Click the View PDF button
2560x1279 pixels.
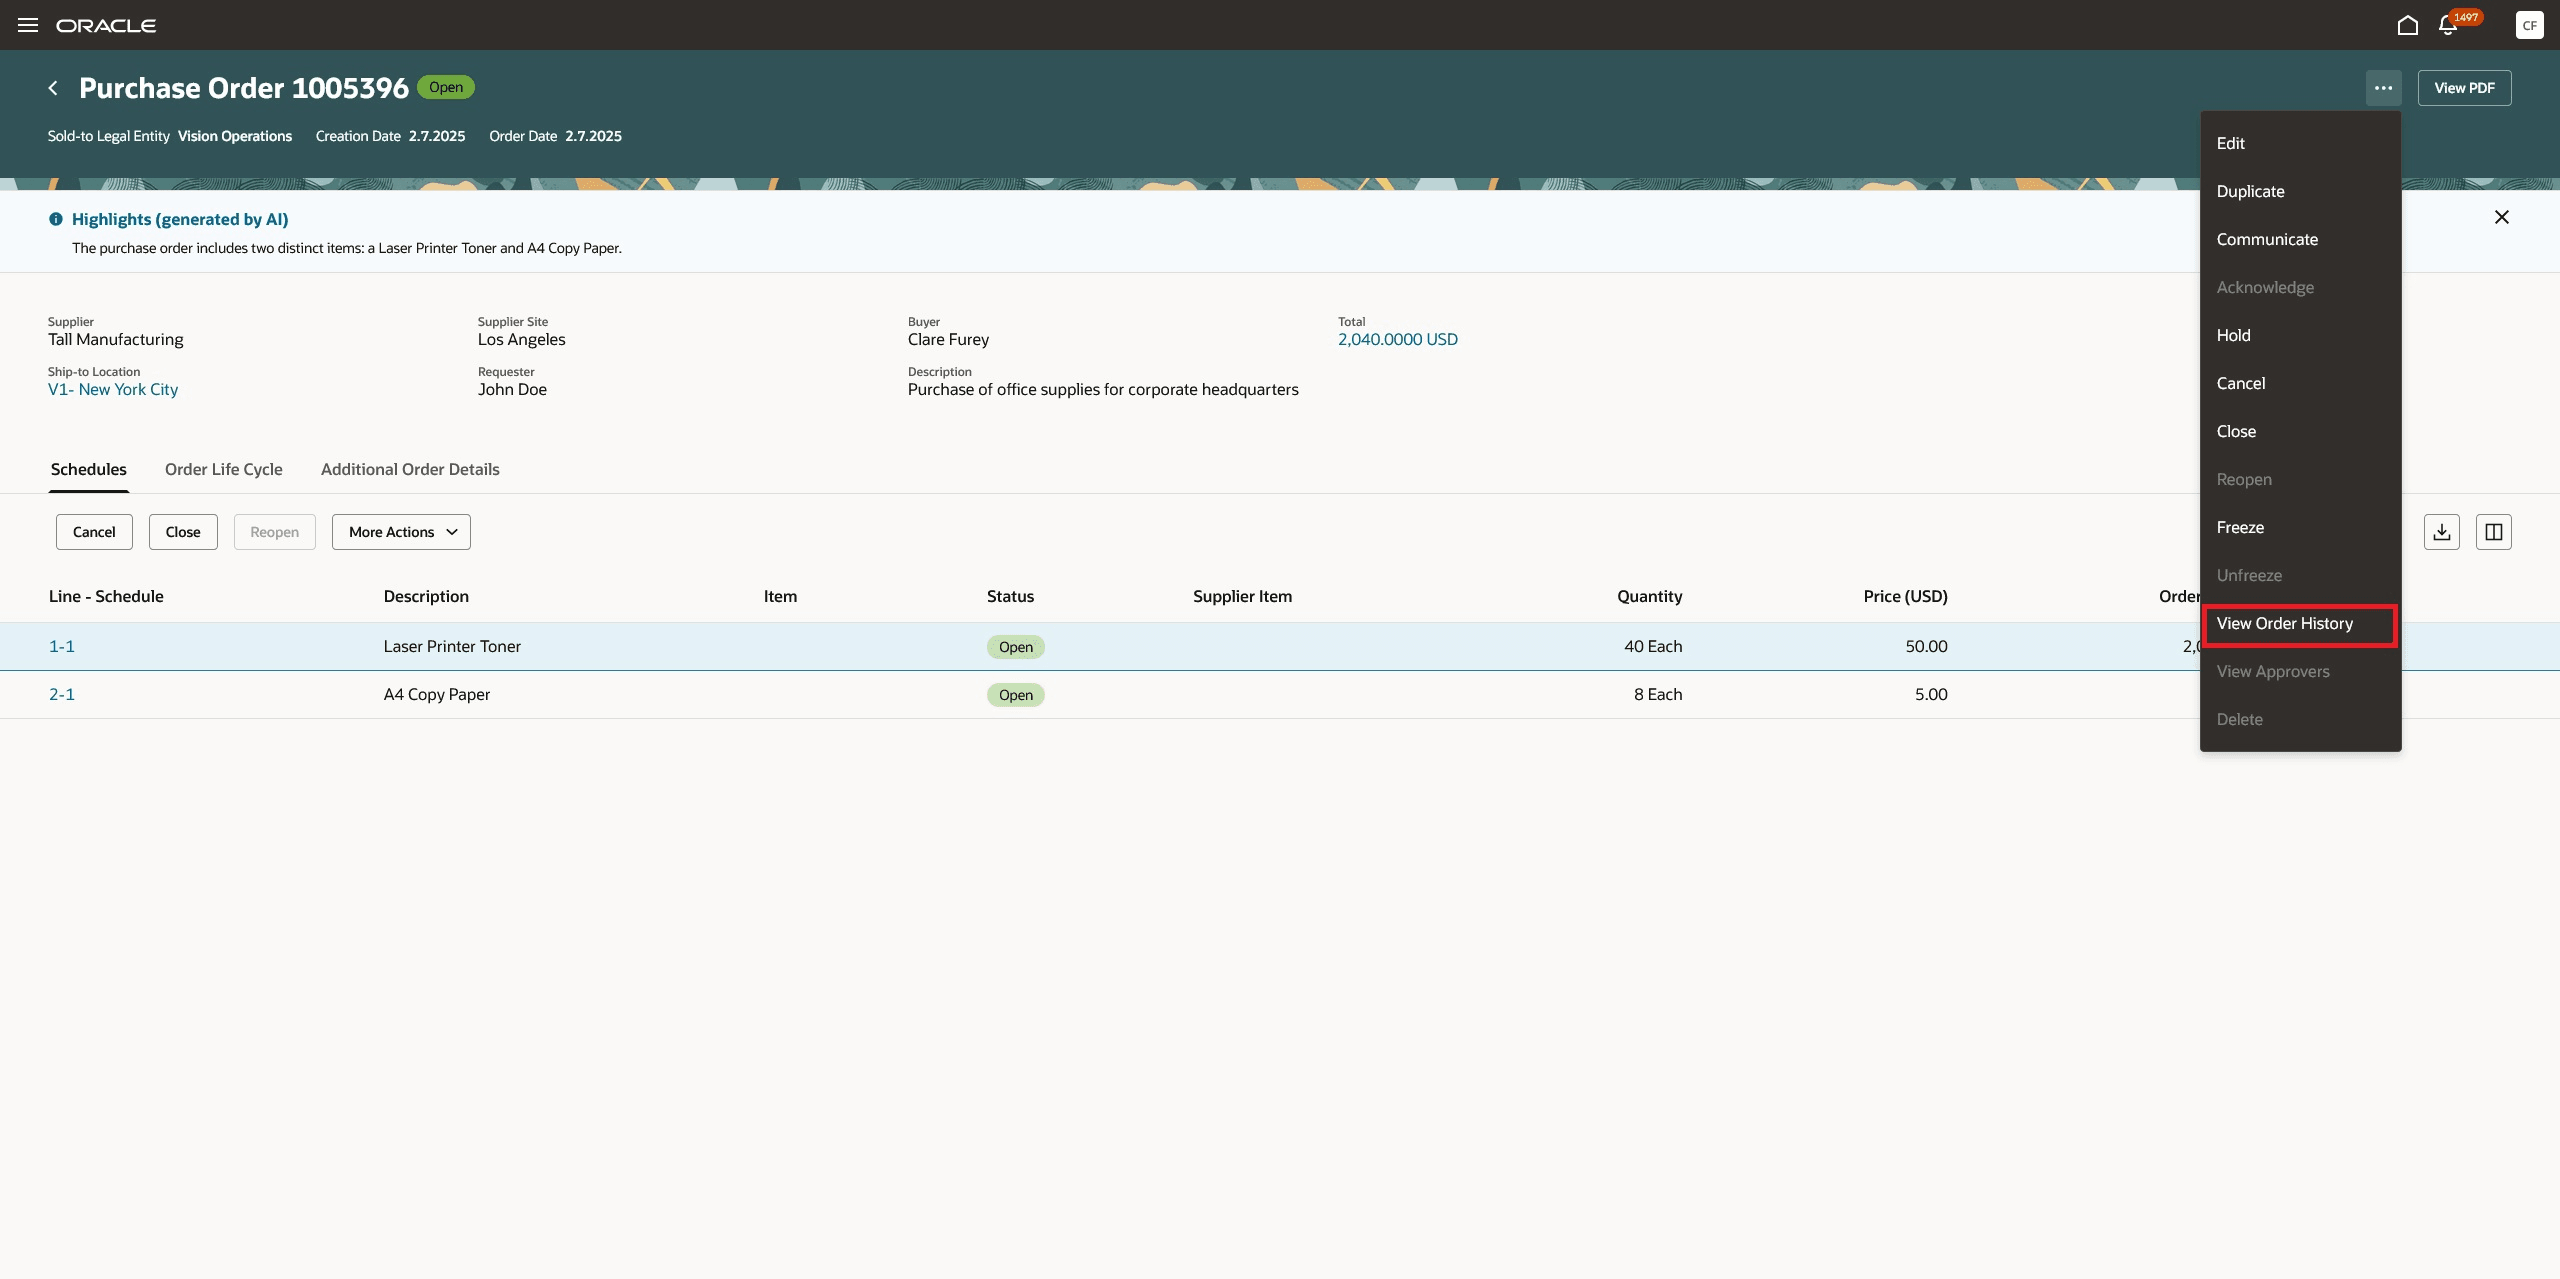click(x=2463, y=87)
